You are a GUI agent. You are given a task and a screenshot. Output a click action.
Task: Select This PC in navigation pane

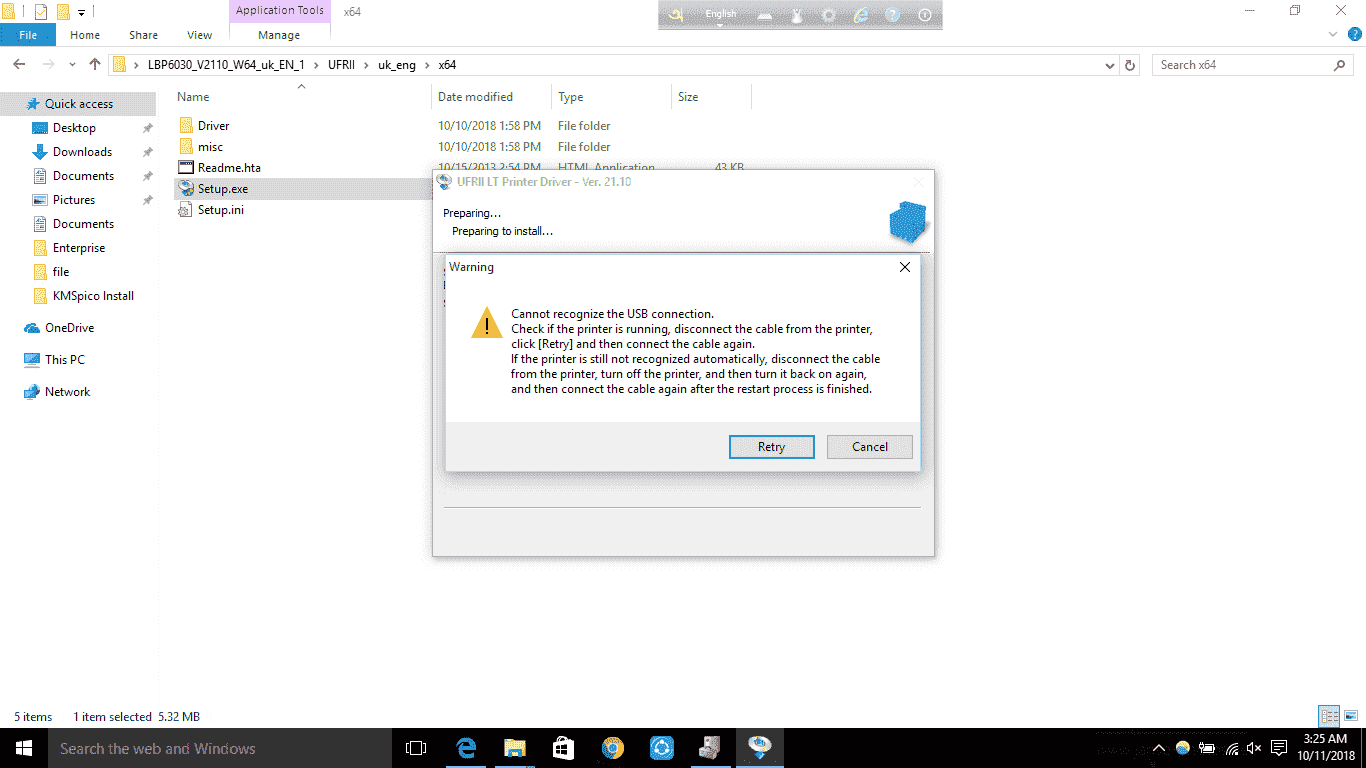click(65, 360)
